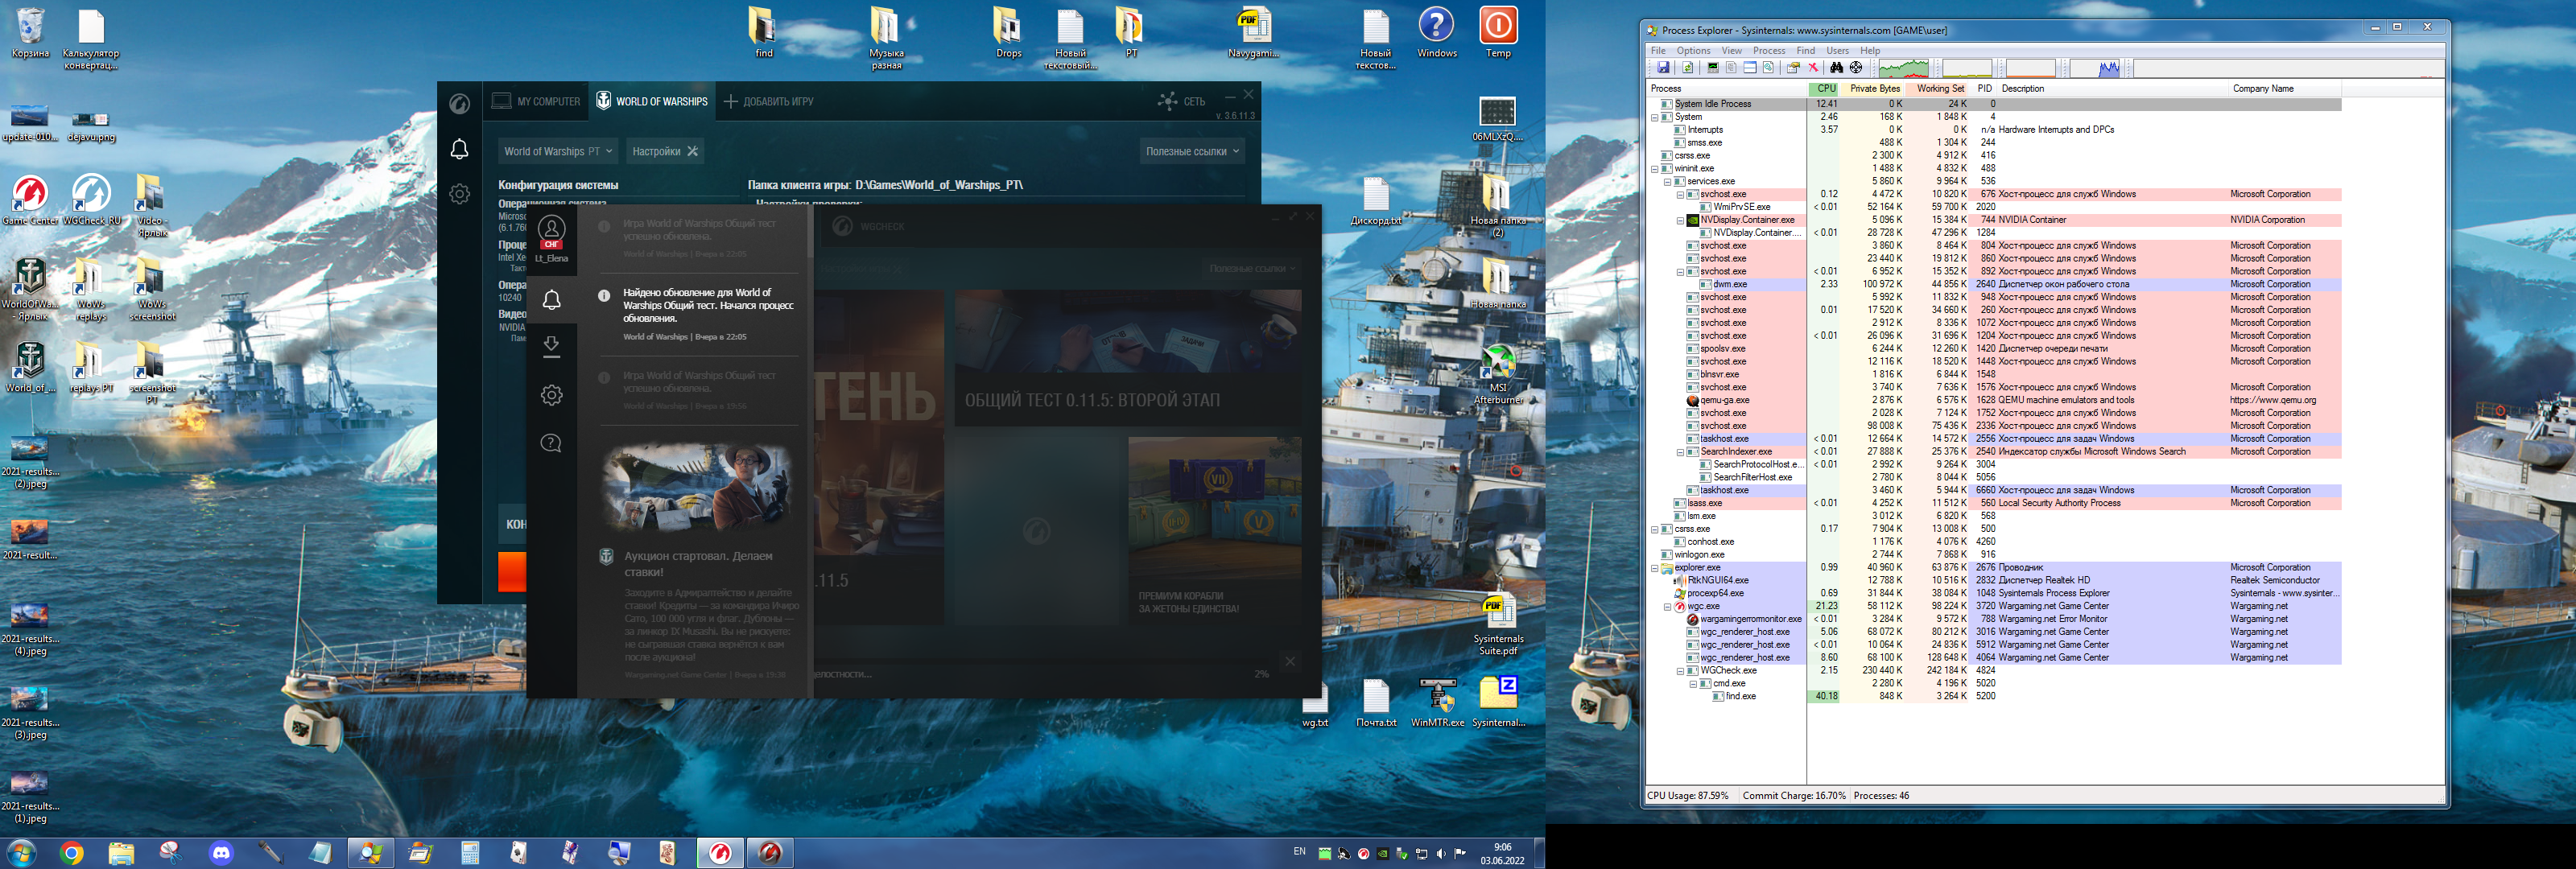Open the Find menu in Process Explorer

click(1805, 50)
